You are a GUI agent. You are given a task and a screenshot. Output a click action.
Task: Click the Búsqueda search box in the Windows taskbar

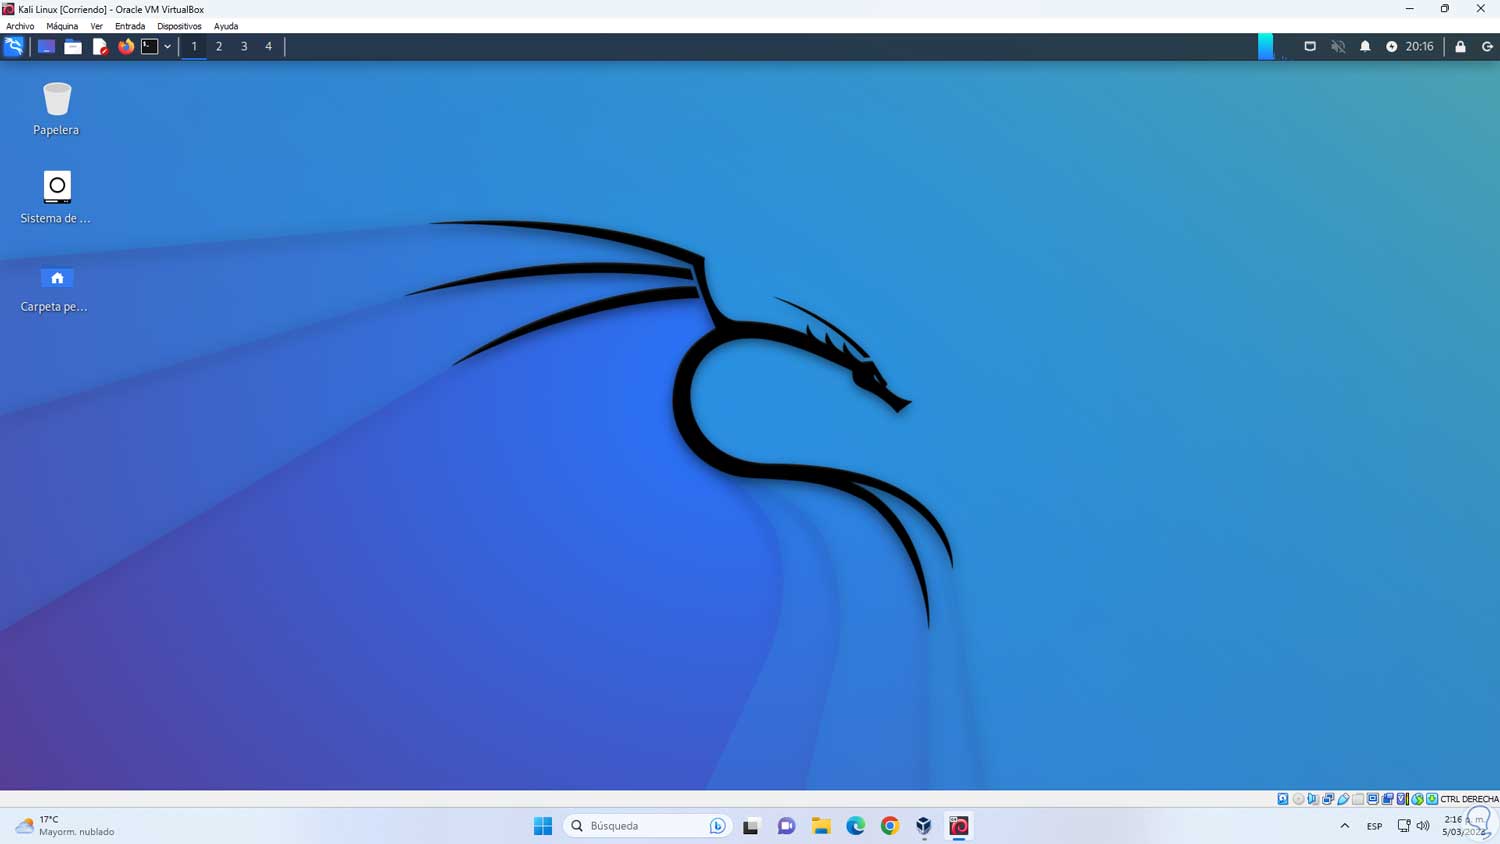647,826
